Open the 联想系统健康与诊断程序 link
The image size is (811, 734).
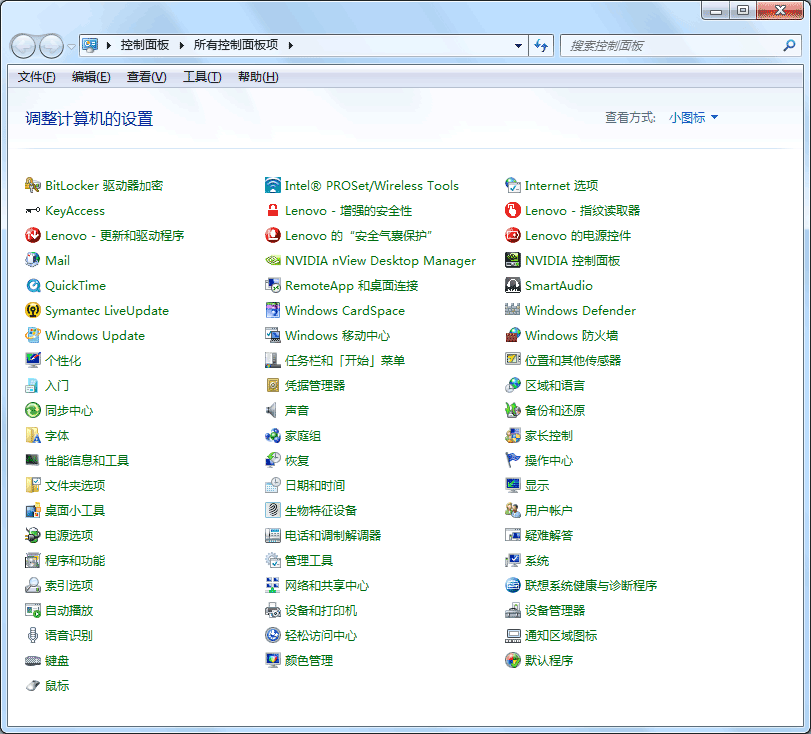(591, 585)
